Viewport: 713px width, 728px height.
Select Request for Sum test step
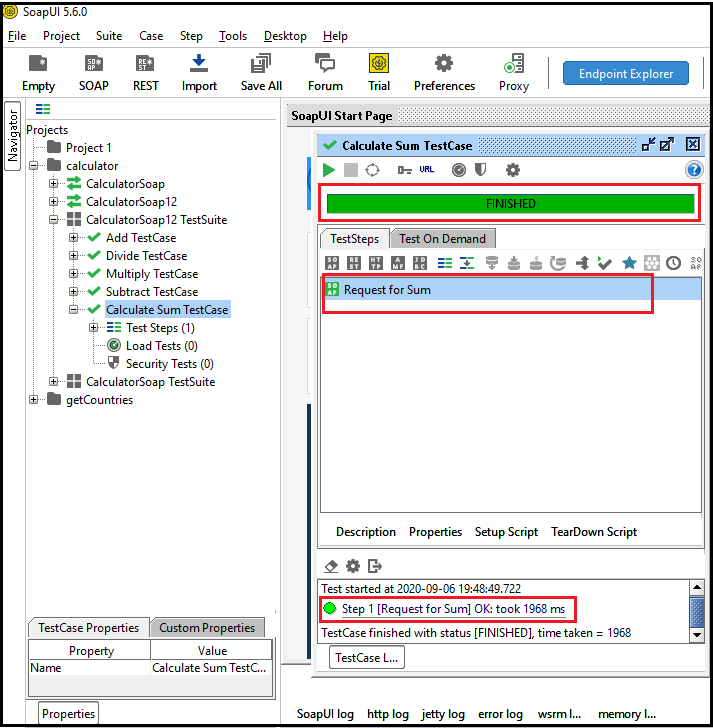(512, 289)
